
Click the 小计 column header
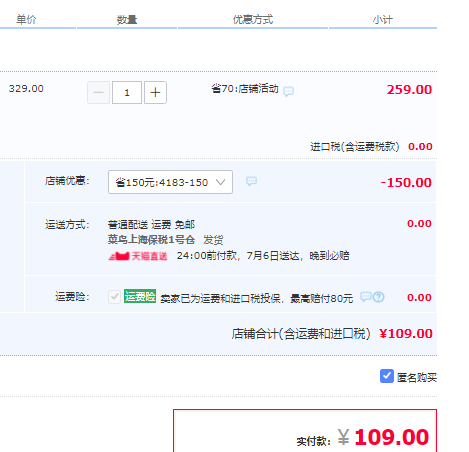tap(383, 20)
